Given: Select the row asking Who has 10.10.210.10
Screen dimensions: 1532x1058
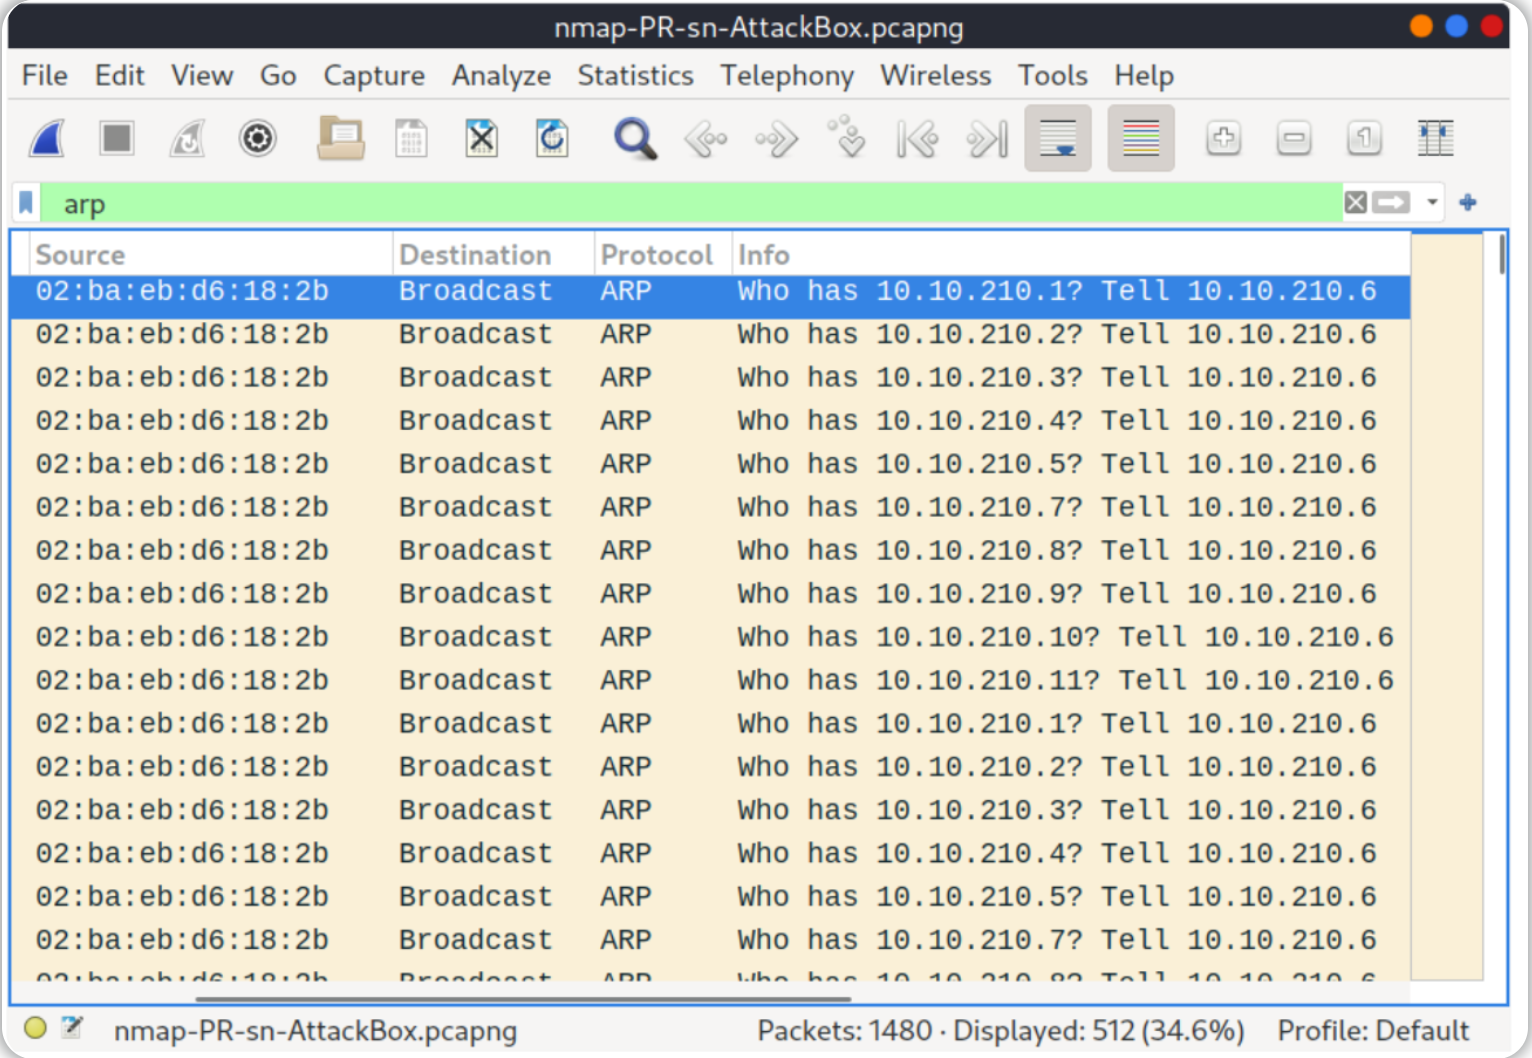Looking at the screenshot, I should tap(710, 637).
